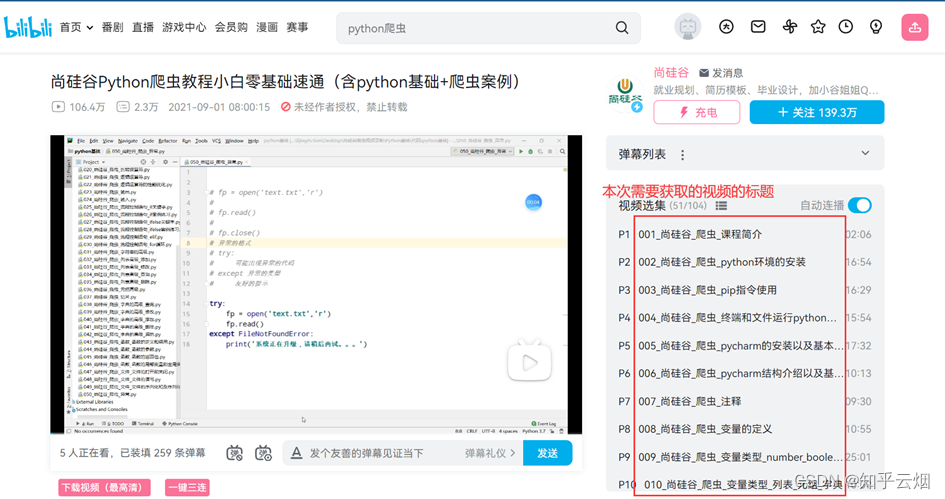Open the 漫画 nav item
This screenshot has width=945, height=499.
pyautogui.click(x=266, y=27)
